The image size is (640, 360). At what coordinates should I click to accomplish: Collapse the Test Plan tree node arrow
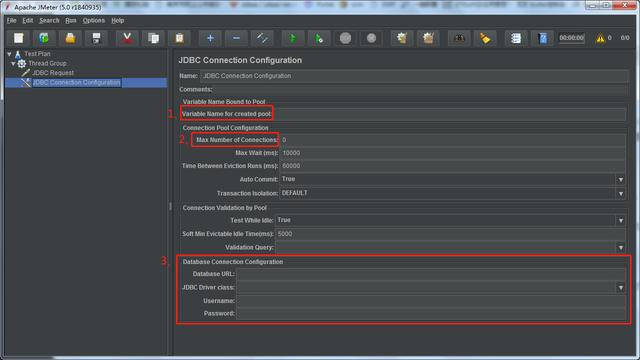coord(9,54)
